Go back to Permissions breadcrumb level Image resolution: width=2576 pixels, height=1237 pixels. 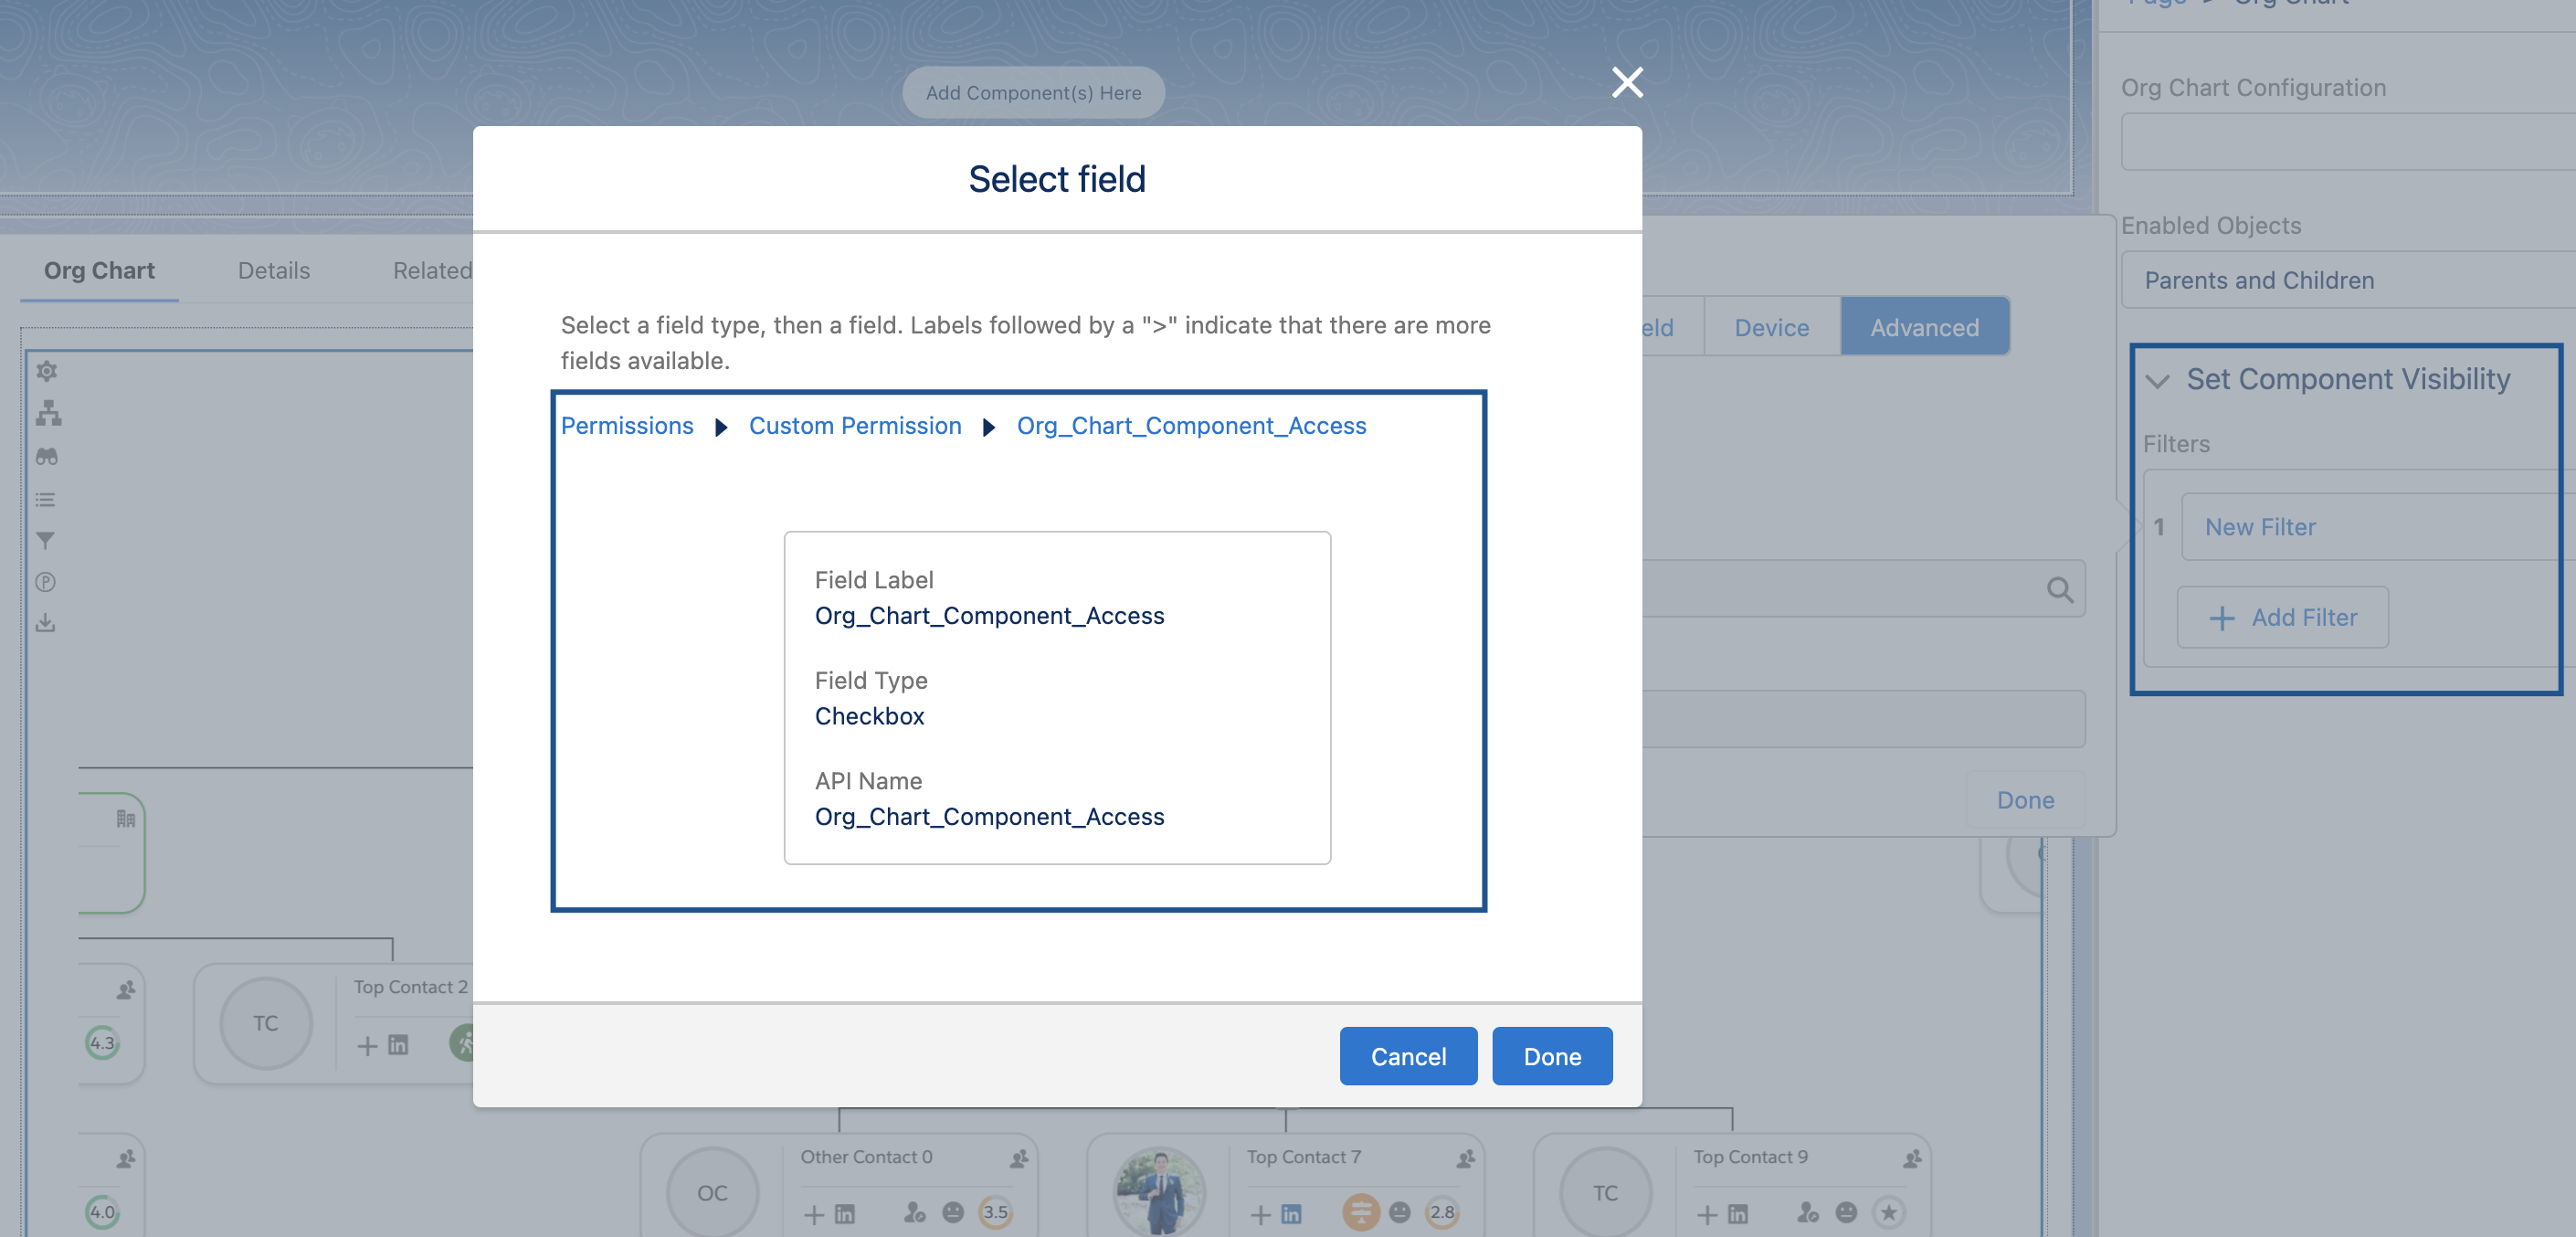626,426
